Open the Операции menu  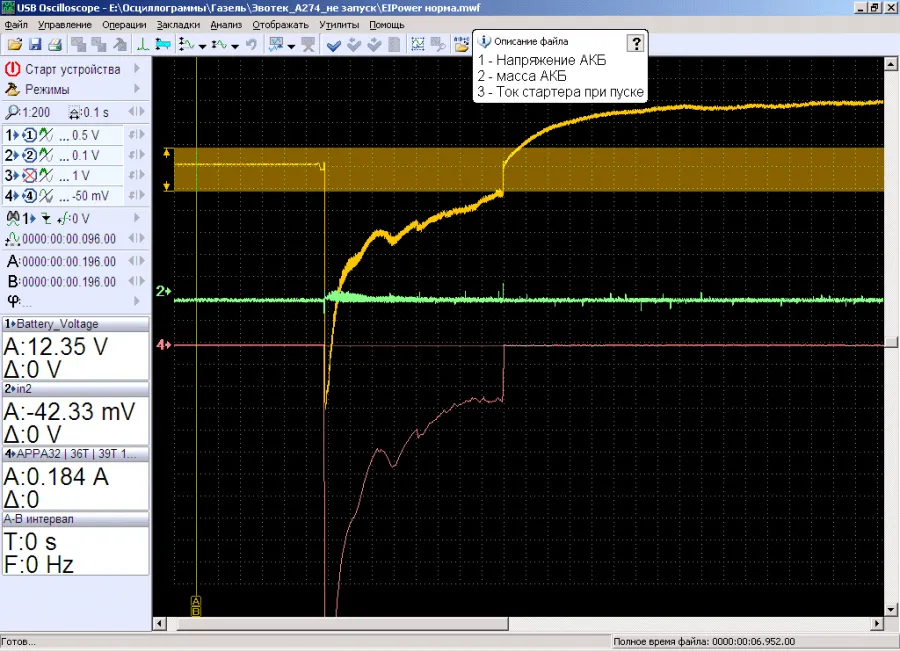pyautogui.click(x=125, y=25)
